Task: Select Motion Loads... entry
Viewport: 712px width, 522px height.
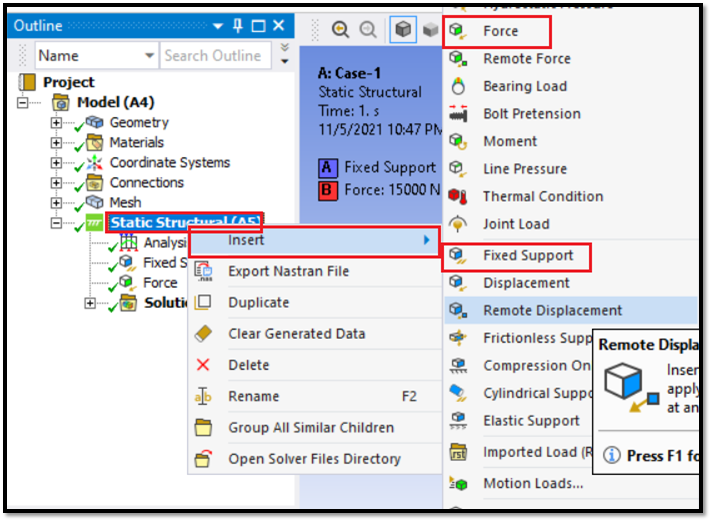Action: [571, 483]
